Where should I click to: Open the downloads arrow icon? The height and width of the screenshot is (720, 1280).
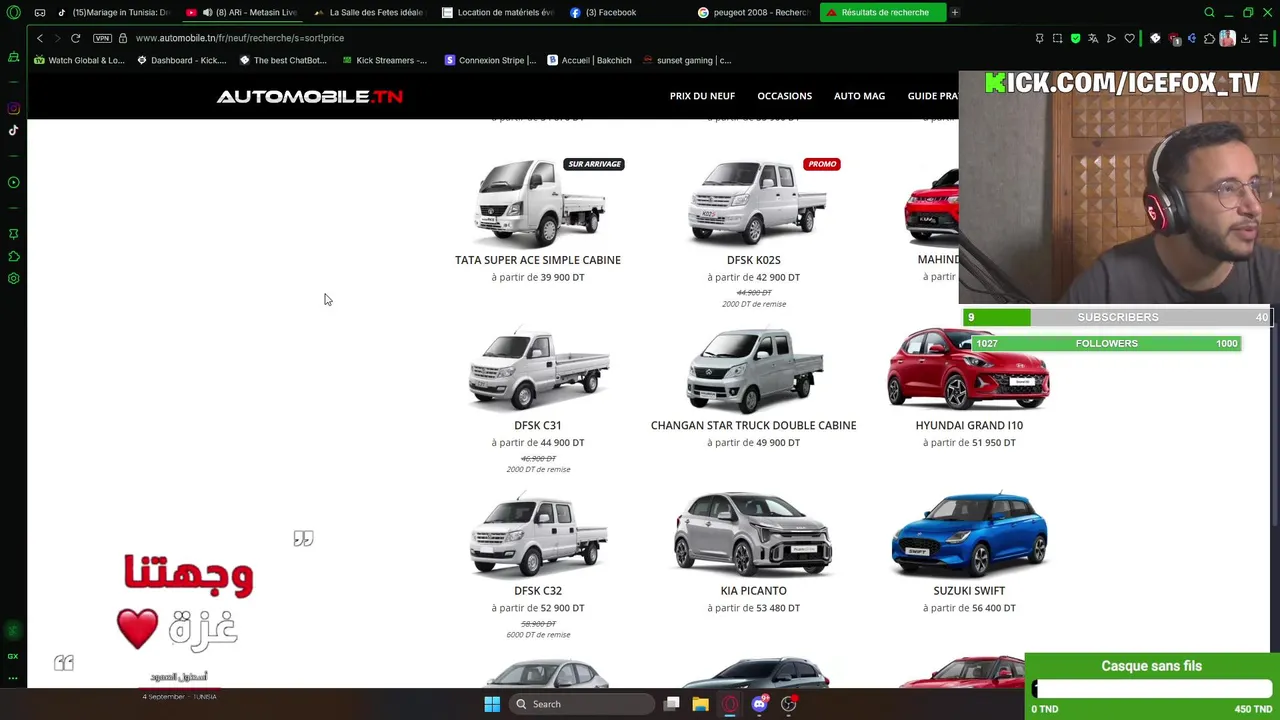[1245, 38]
